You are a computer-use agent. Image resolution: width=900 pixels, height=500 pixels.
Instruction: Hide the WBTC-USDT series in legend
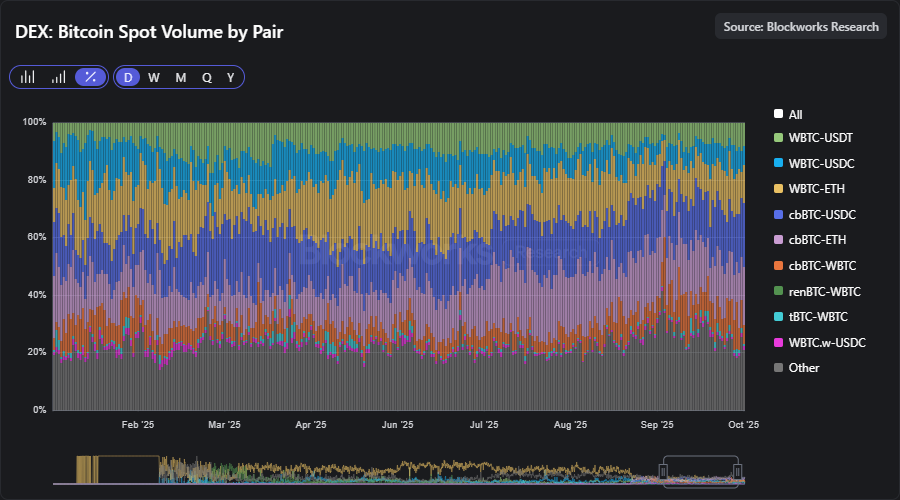click(820, 137)
